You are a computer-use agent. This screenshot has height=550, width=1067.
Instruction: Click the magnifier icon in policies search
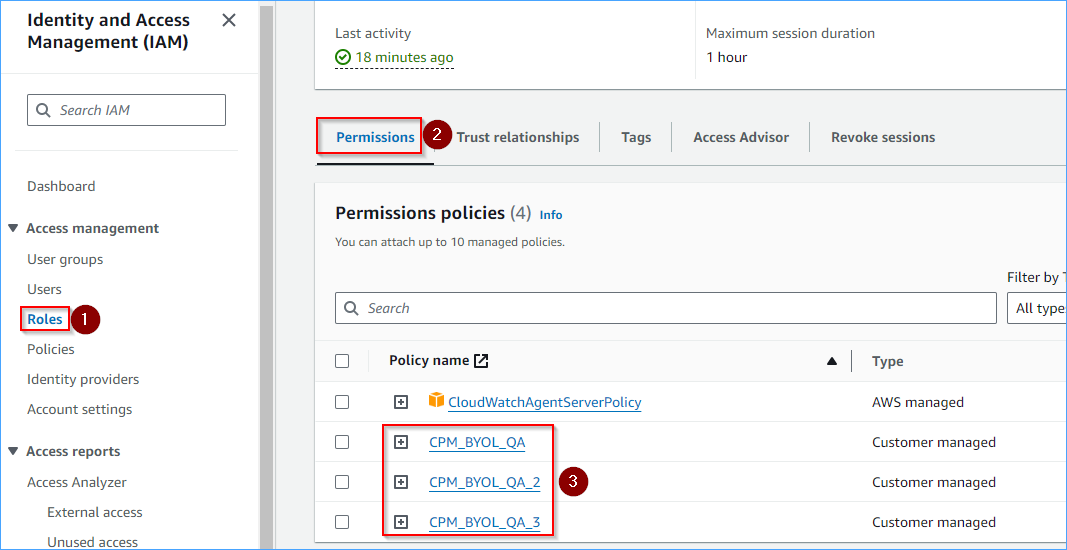tap(351, 308)
